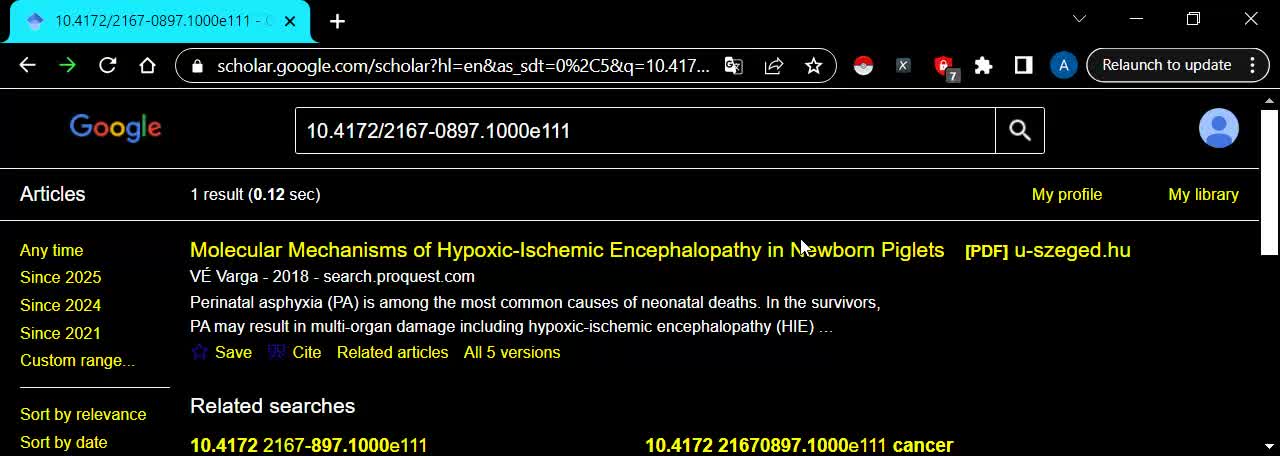1280x456 pixels.
Task: Save the article with the star Save icon
Action: click(221, 352)
